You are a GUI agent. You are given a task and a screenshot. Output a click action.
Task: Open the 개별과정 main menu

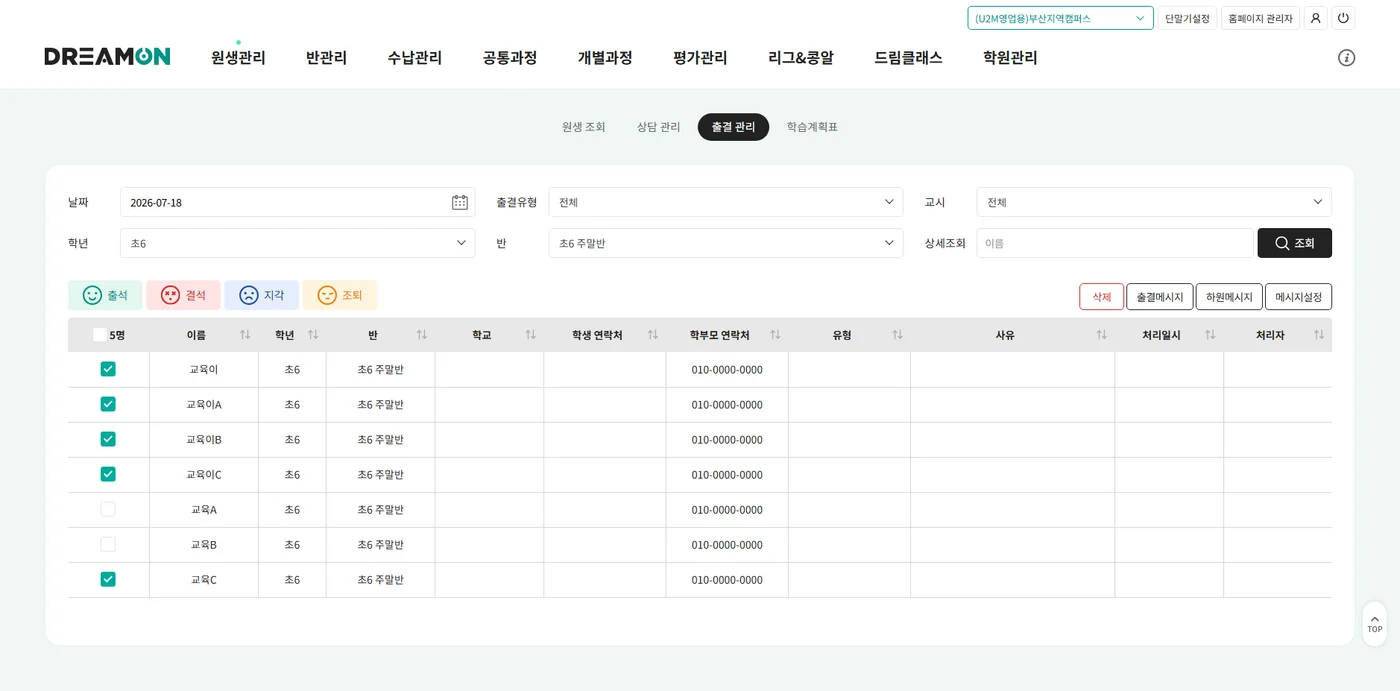coord(605,58)
